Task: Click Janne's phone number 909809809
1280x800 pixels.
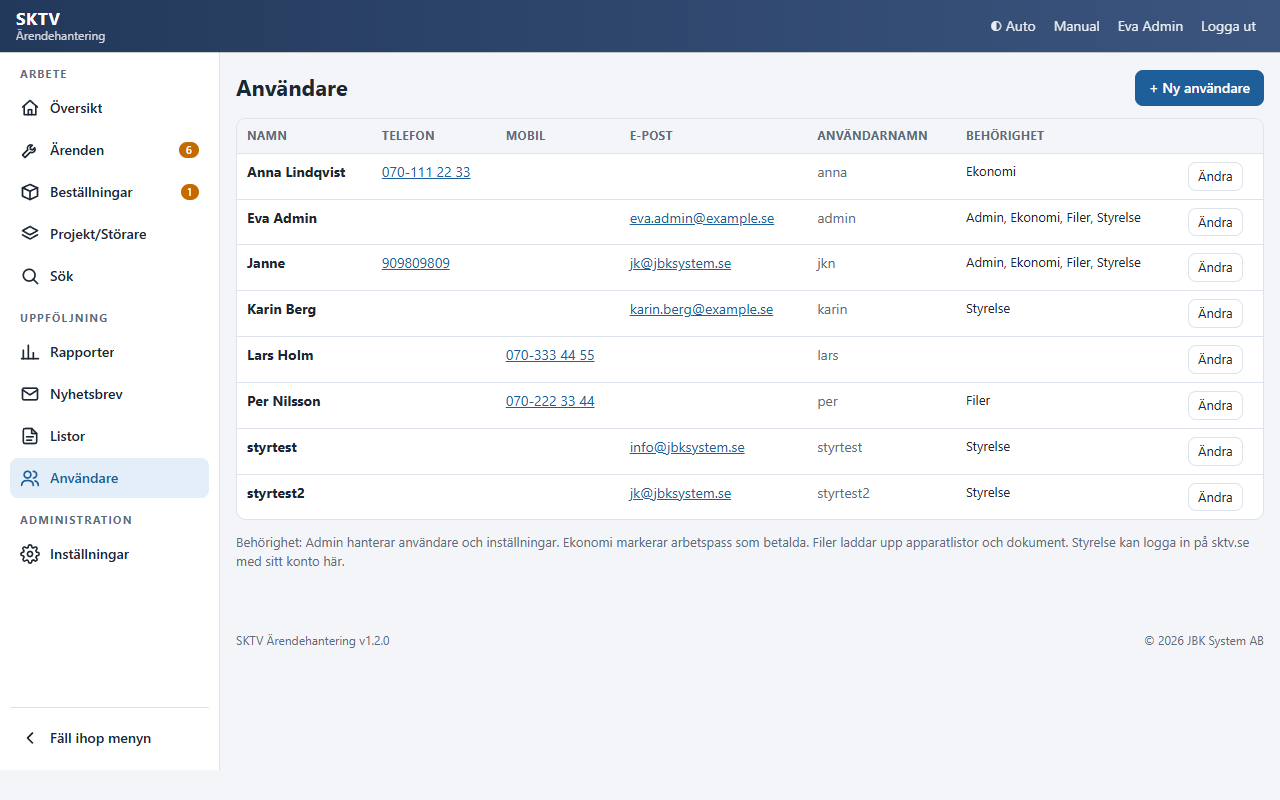Action: click(x=416, y=263)
